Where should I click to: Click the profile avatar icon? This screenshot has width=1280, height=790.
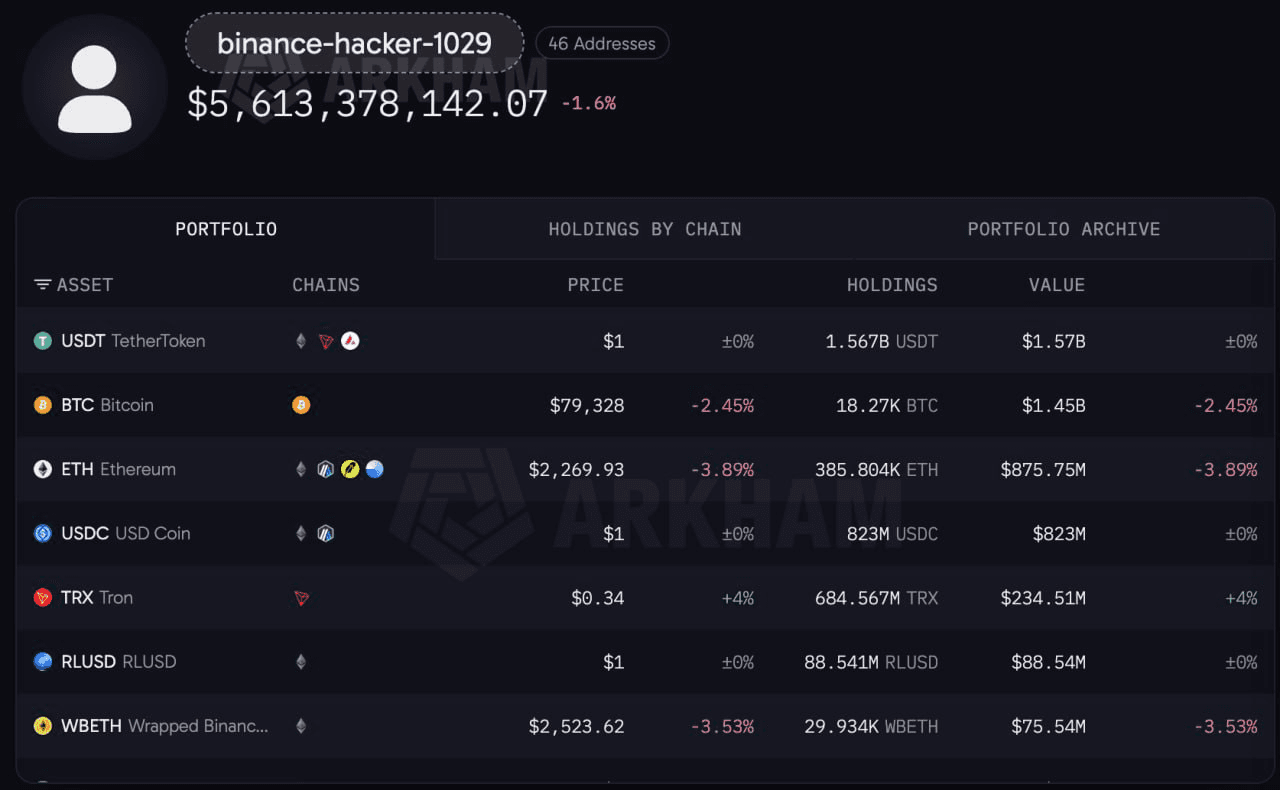pos(95,88)
